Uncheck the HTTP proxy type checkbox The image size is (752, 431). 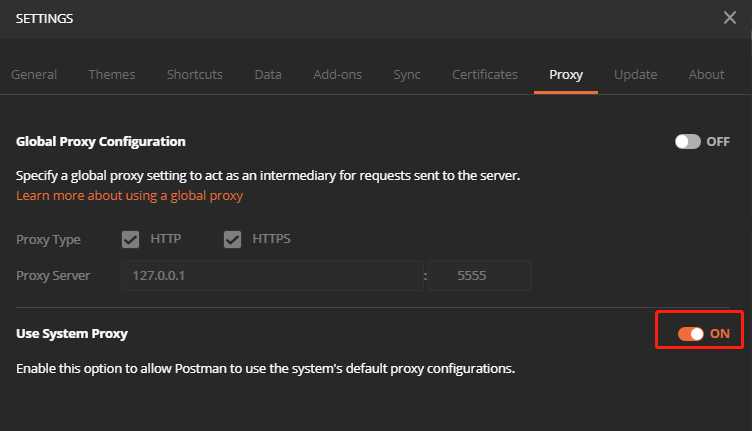pyautogui.click(x=130, y=239)
